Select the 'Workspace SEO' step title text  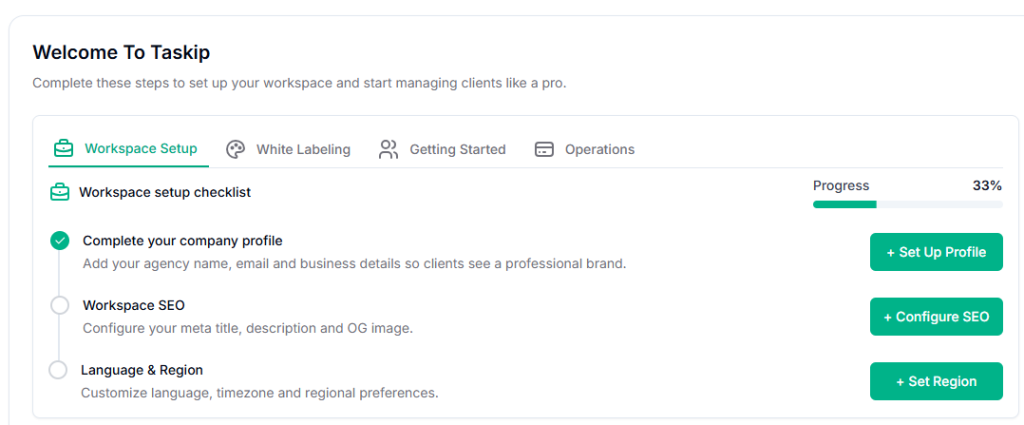pyautogui.click(x=133, y=305)
